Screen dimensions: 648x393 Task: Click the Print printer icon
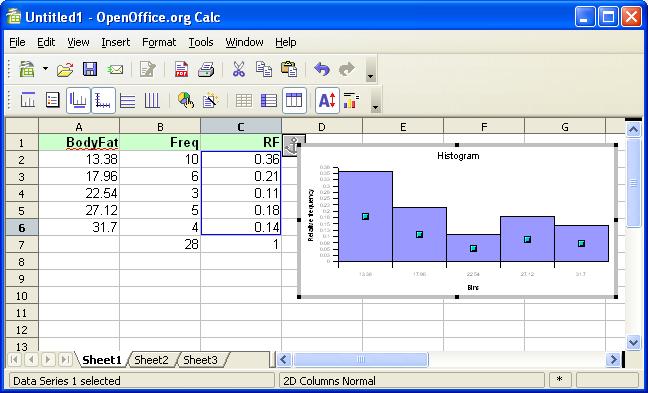(206, 69)
